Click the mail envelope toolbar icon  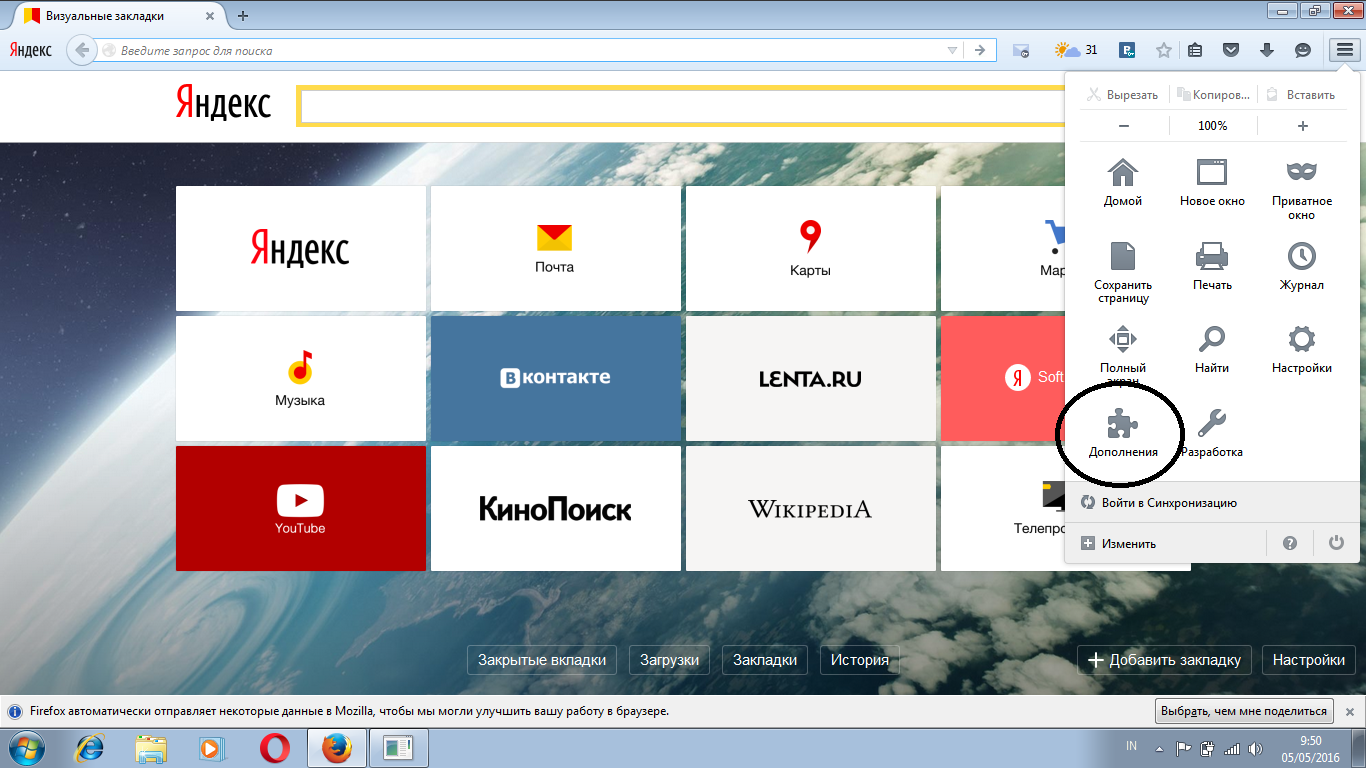(1021, 50)
